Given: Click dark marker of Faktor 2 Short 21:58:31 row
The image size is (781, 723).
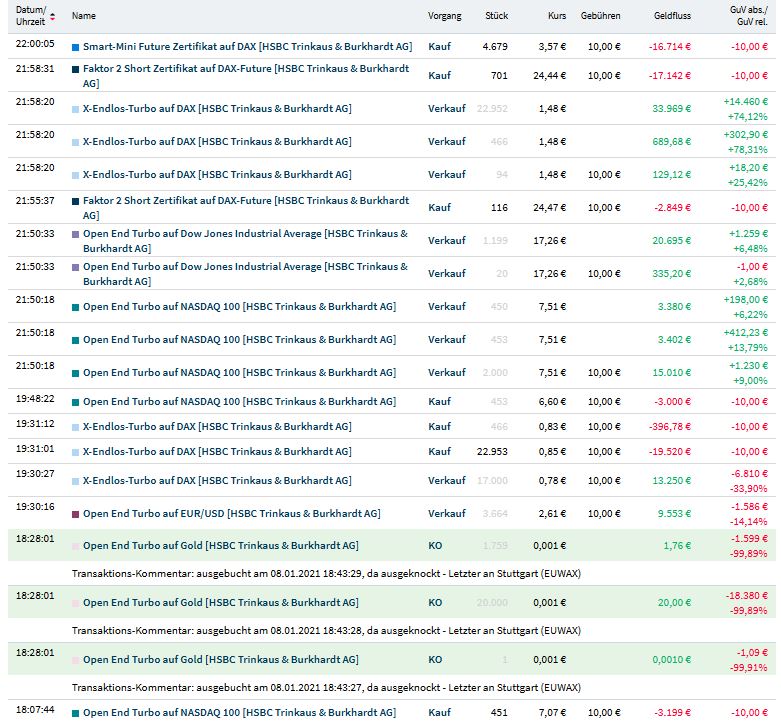Looking at the screenshot, I should (x=76, y=69).
